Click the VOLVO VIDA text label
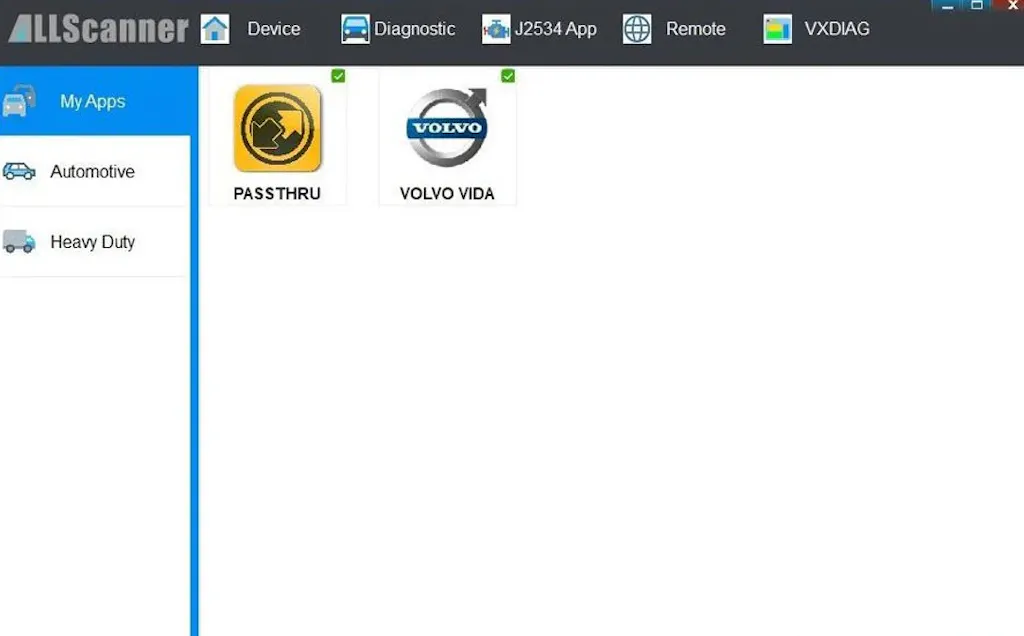The image size is (1024, 636). 447,194
